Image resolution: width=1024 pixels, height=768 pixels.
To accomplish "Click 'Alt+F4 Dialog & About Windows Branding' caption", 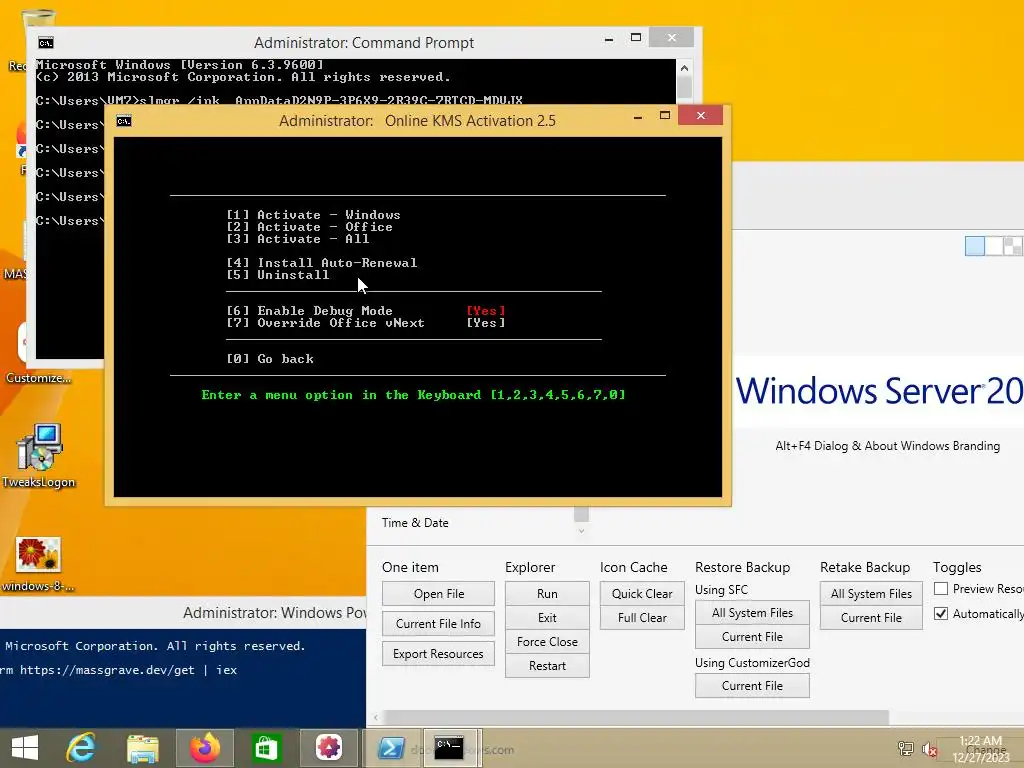I will pyautogui.click(x=888, y=446).
